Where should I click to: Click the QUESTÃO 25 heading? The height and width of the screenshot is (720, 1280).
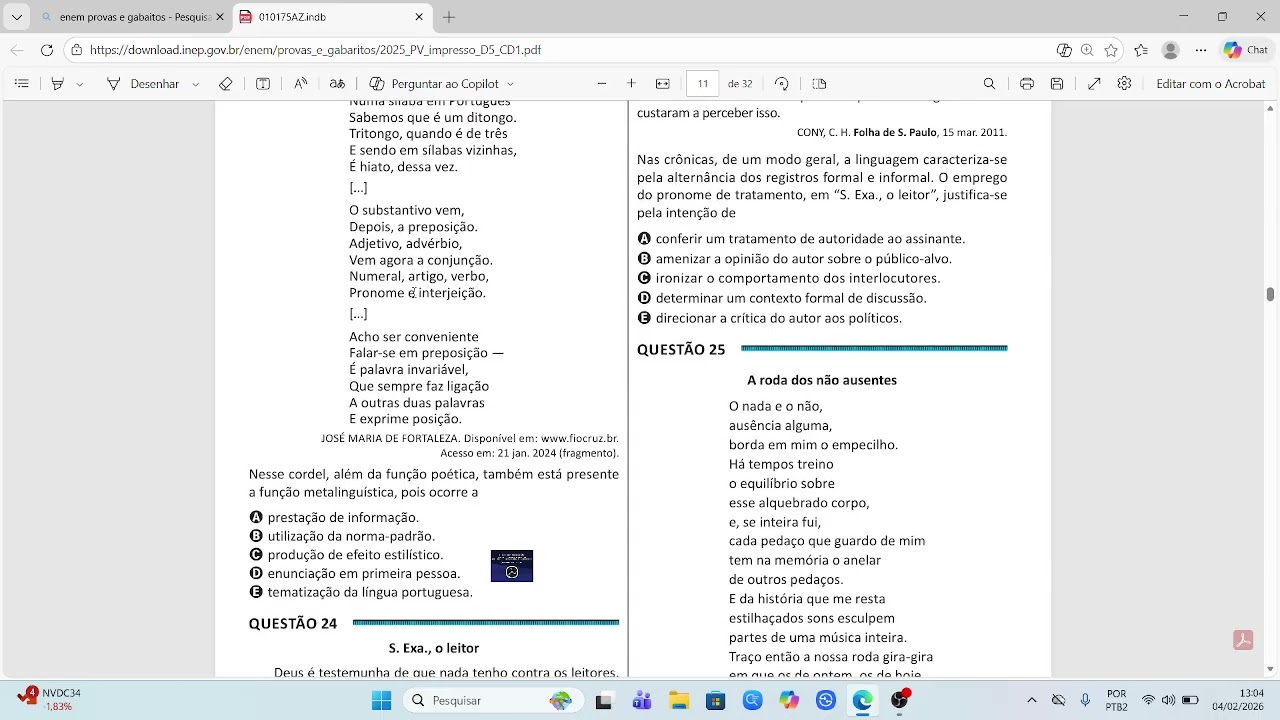point(681,350)
